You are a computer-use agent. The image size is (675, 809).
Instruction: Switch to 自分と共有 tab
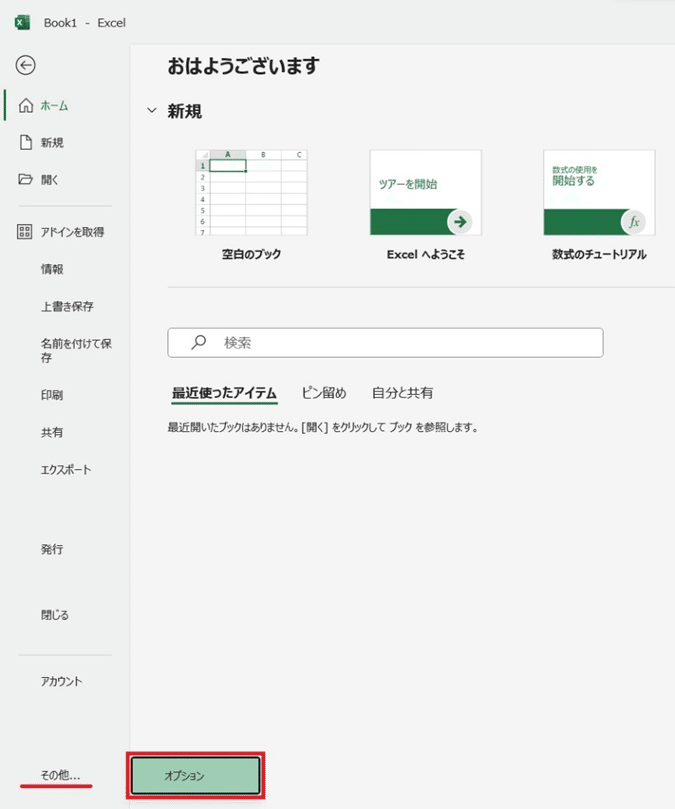coord(403,393)
